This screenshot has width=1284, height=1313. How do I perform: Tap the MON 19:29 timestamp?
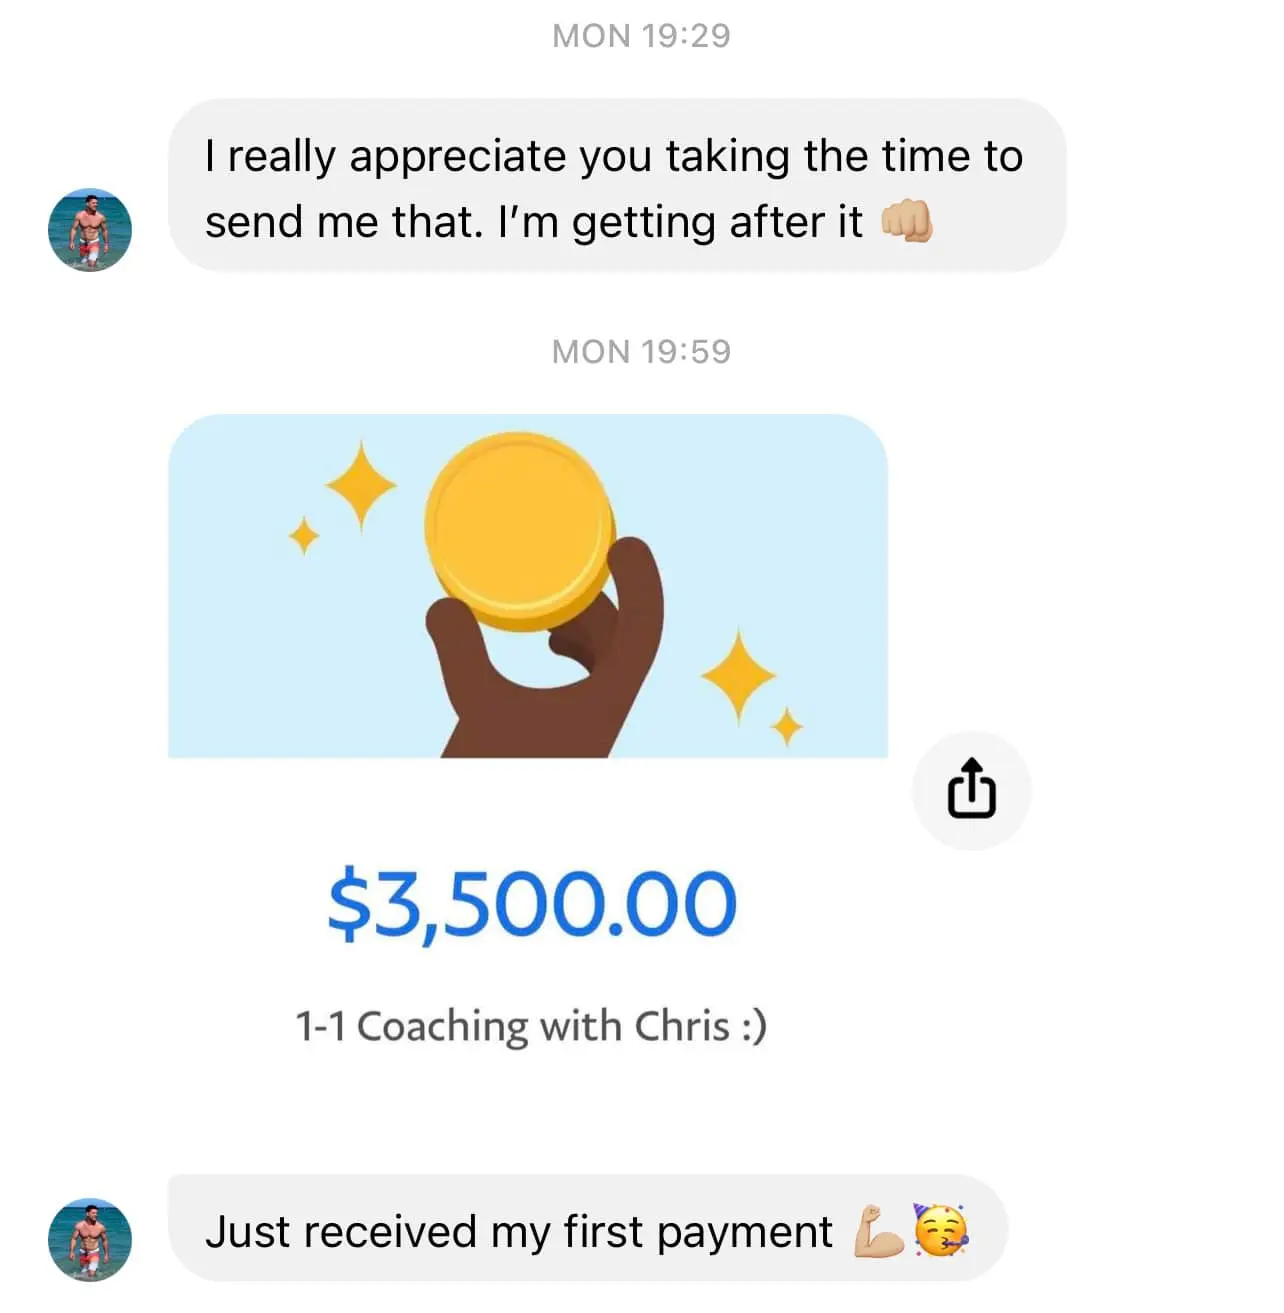click(641, 36)
